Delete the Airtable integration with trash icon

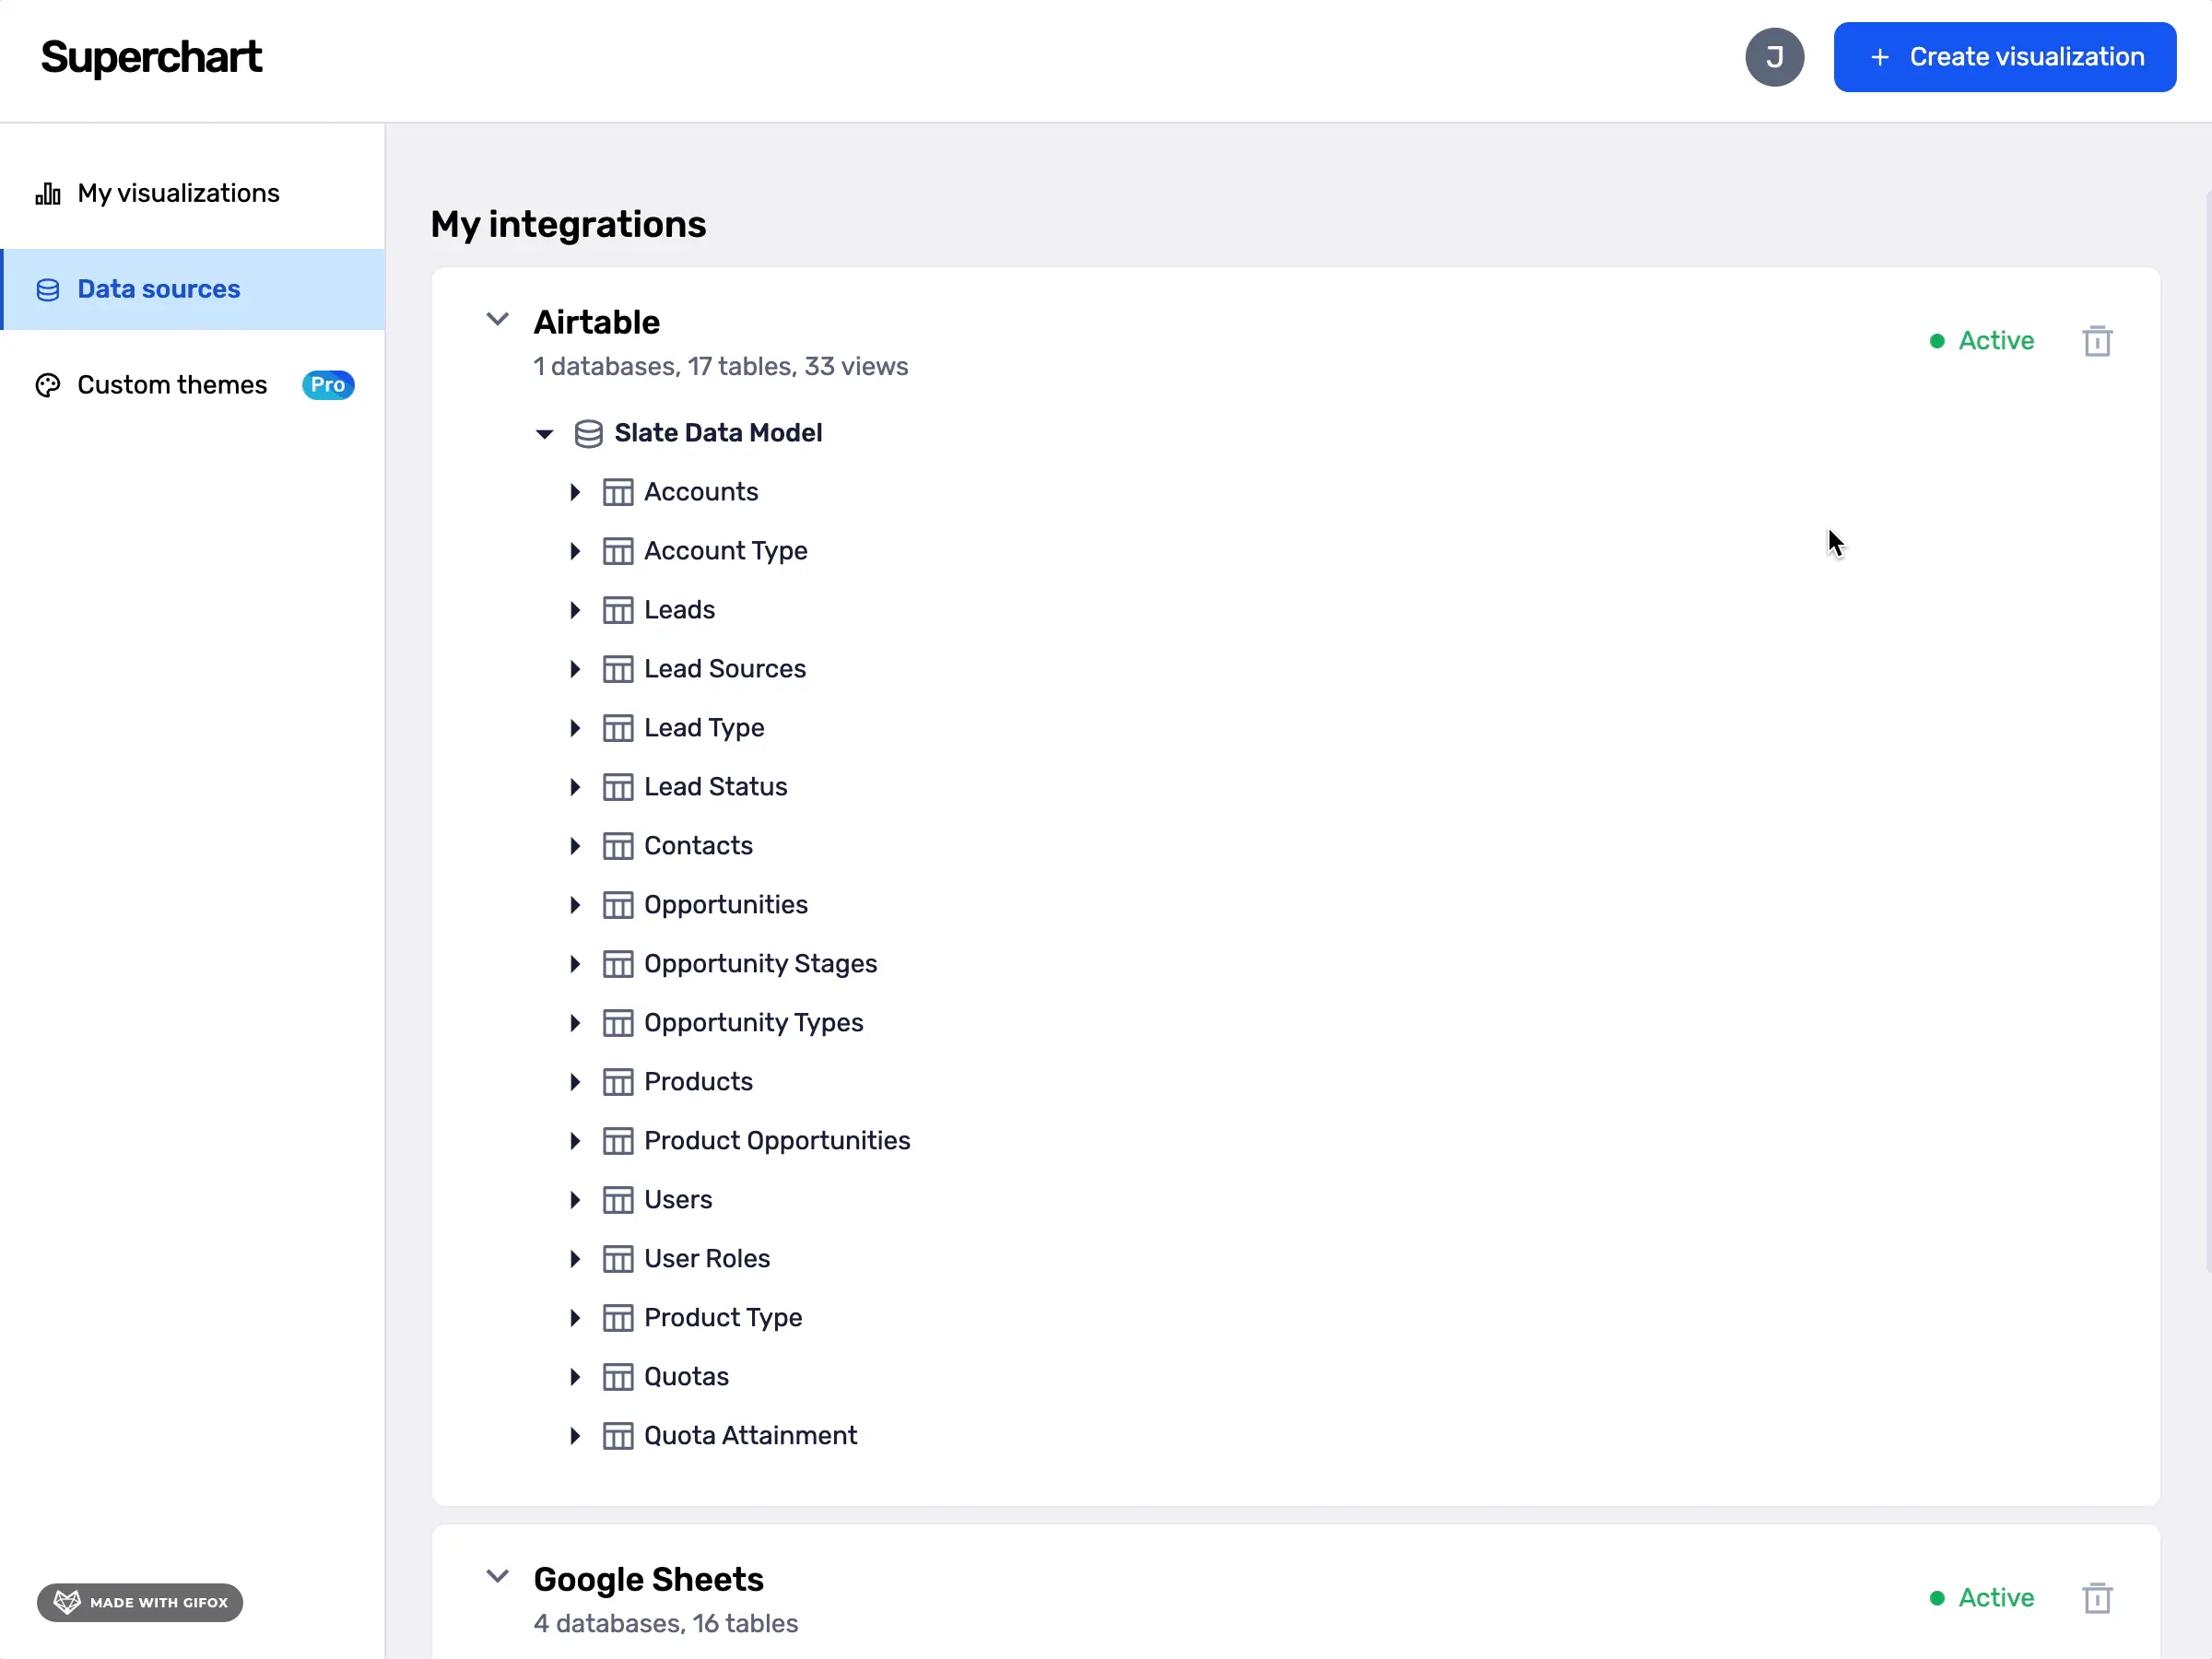point(2097,341)
